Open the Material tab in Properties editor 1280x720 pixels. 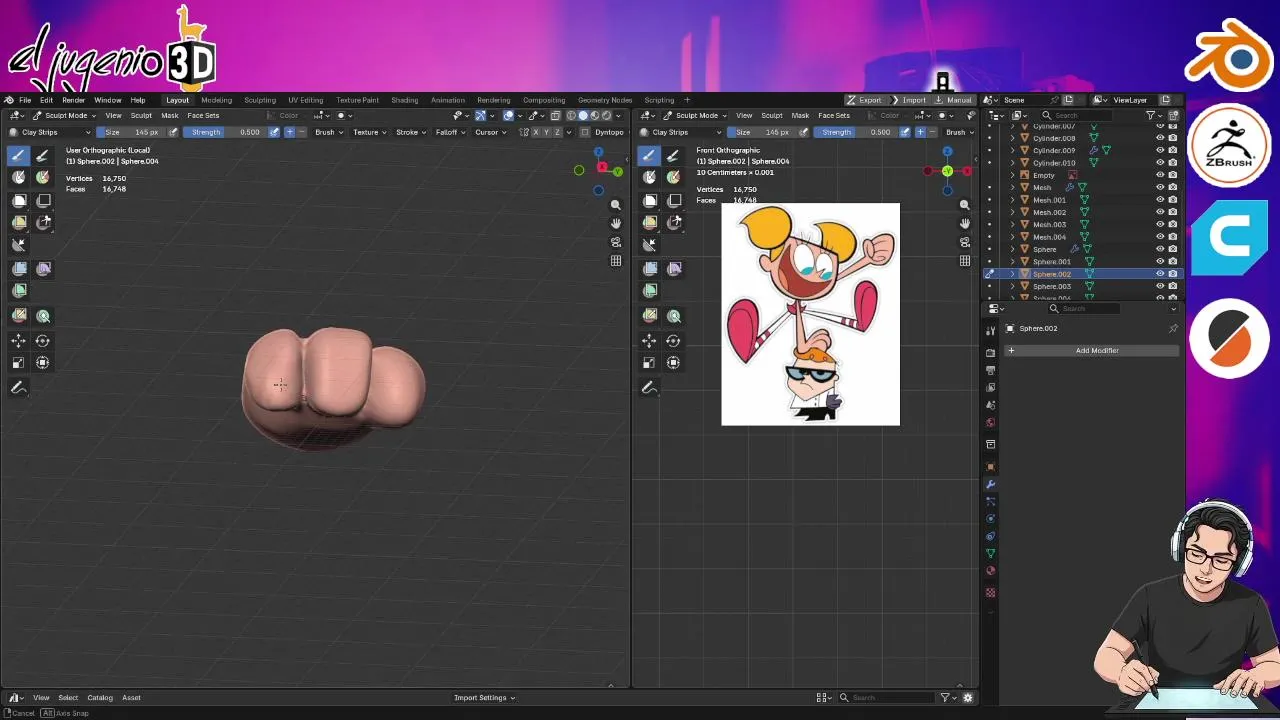click(991, 571)
